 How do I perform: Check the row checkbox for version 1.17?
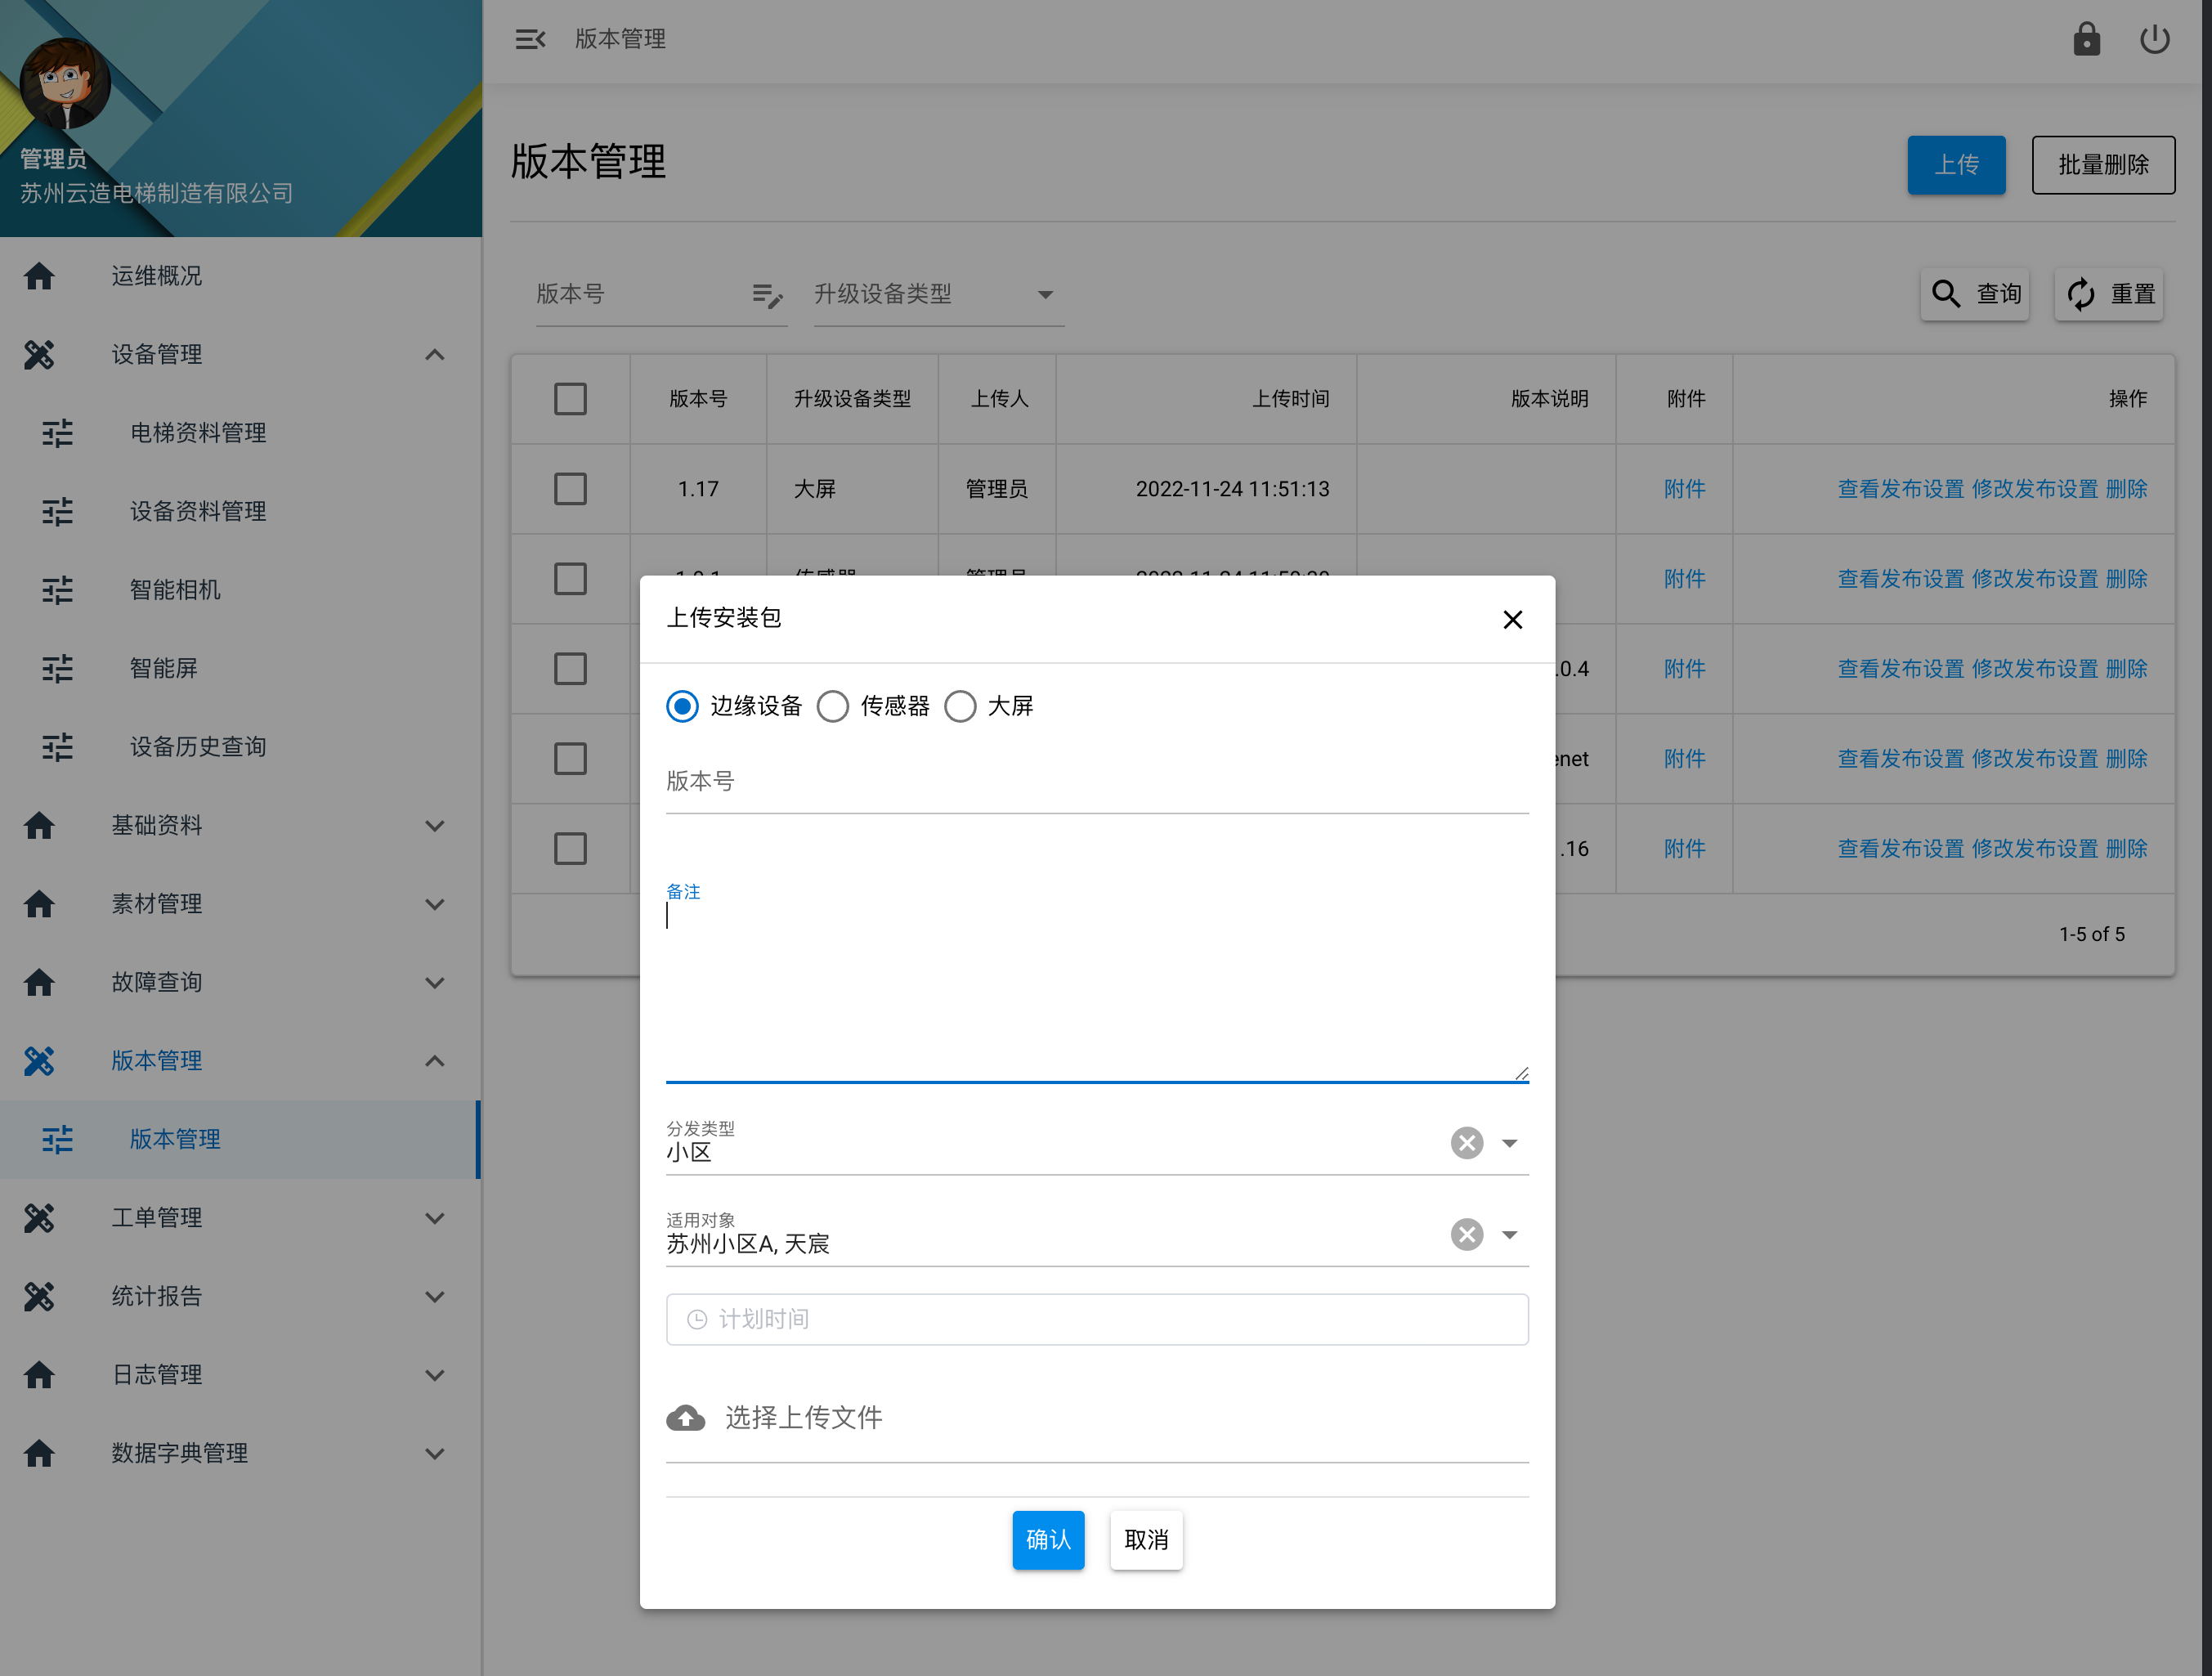(x=570, y=489)
